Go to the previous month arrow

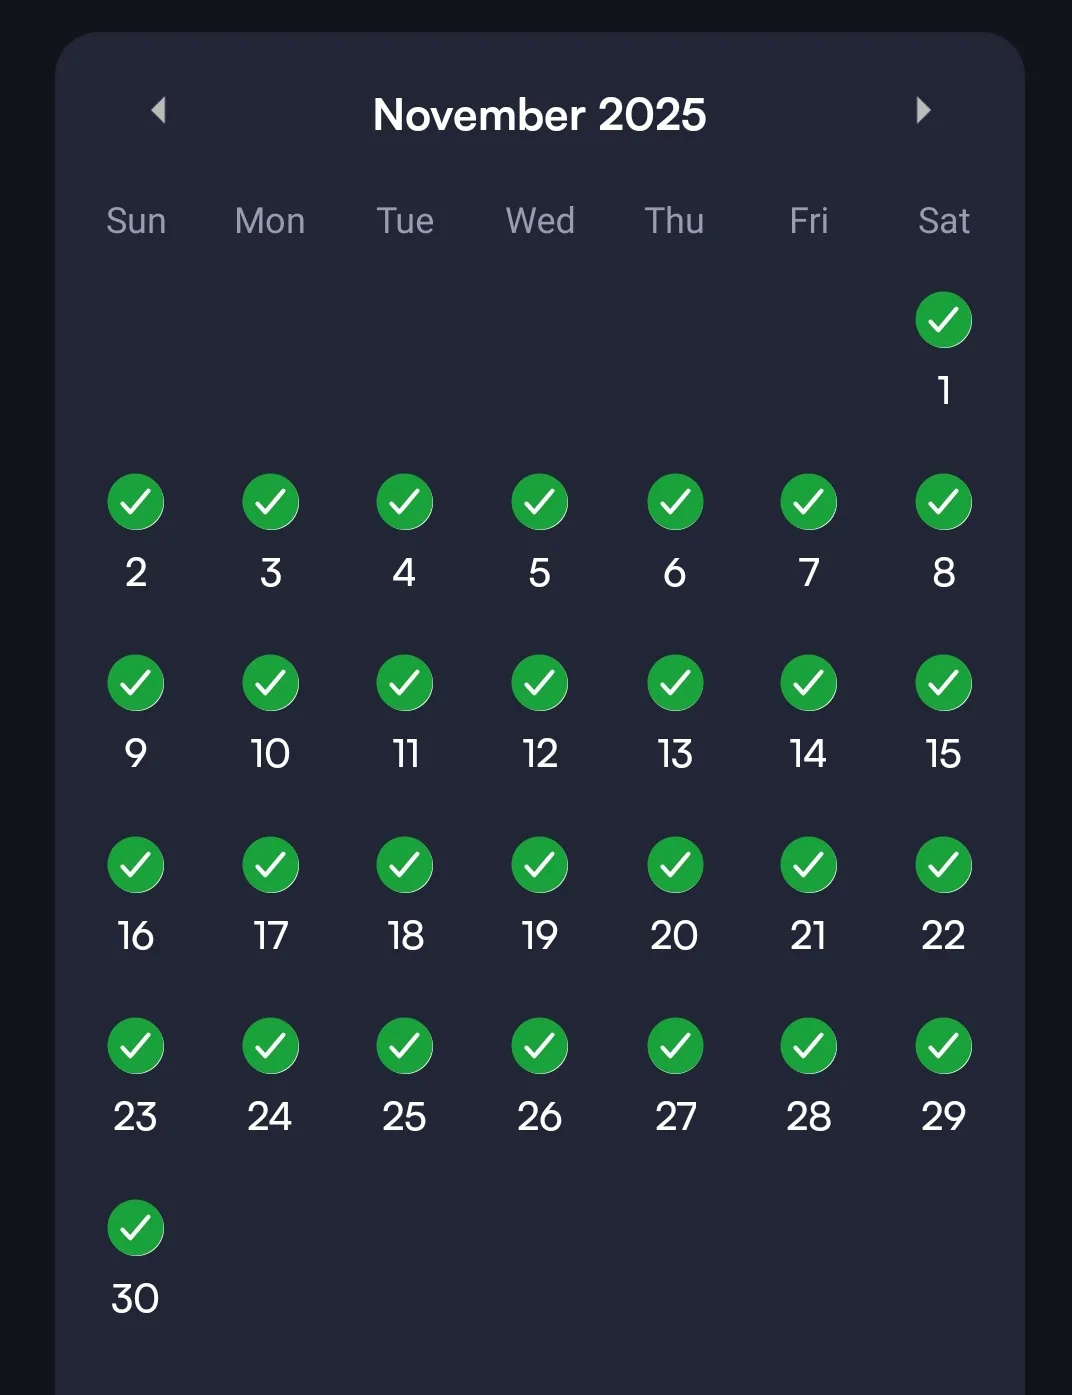tap(158, 110)
